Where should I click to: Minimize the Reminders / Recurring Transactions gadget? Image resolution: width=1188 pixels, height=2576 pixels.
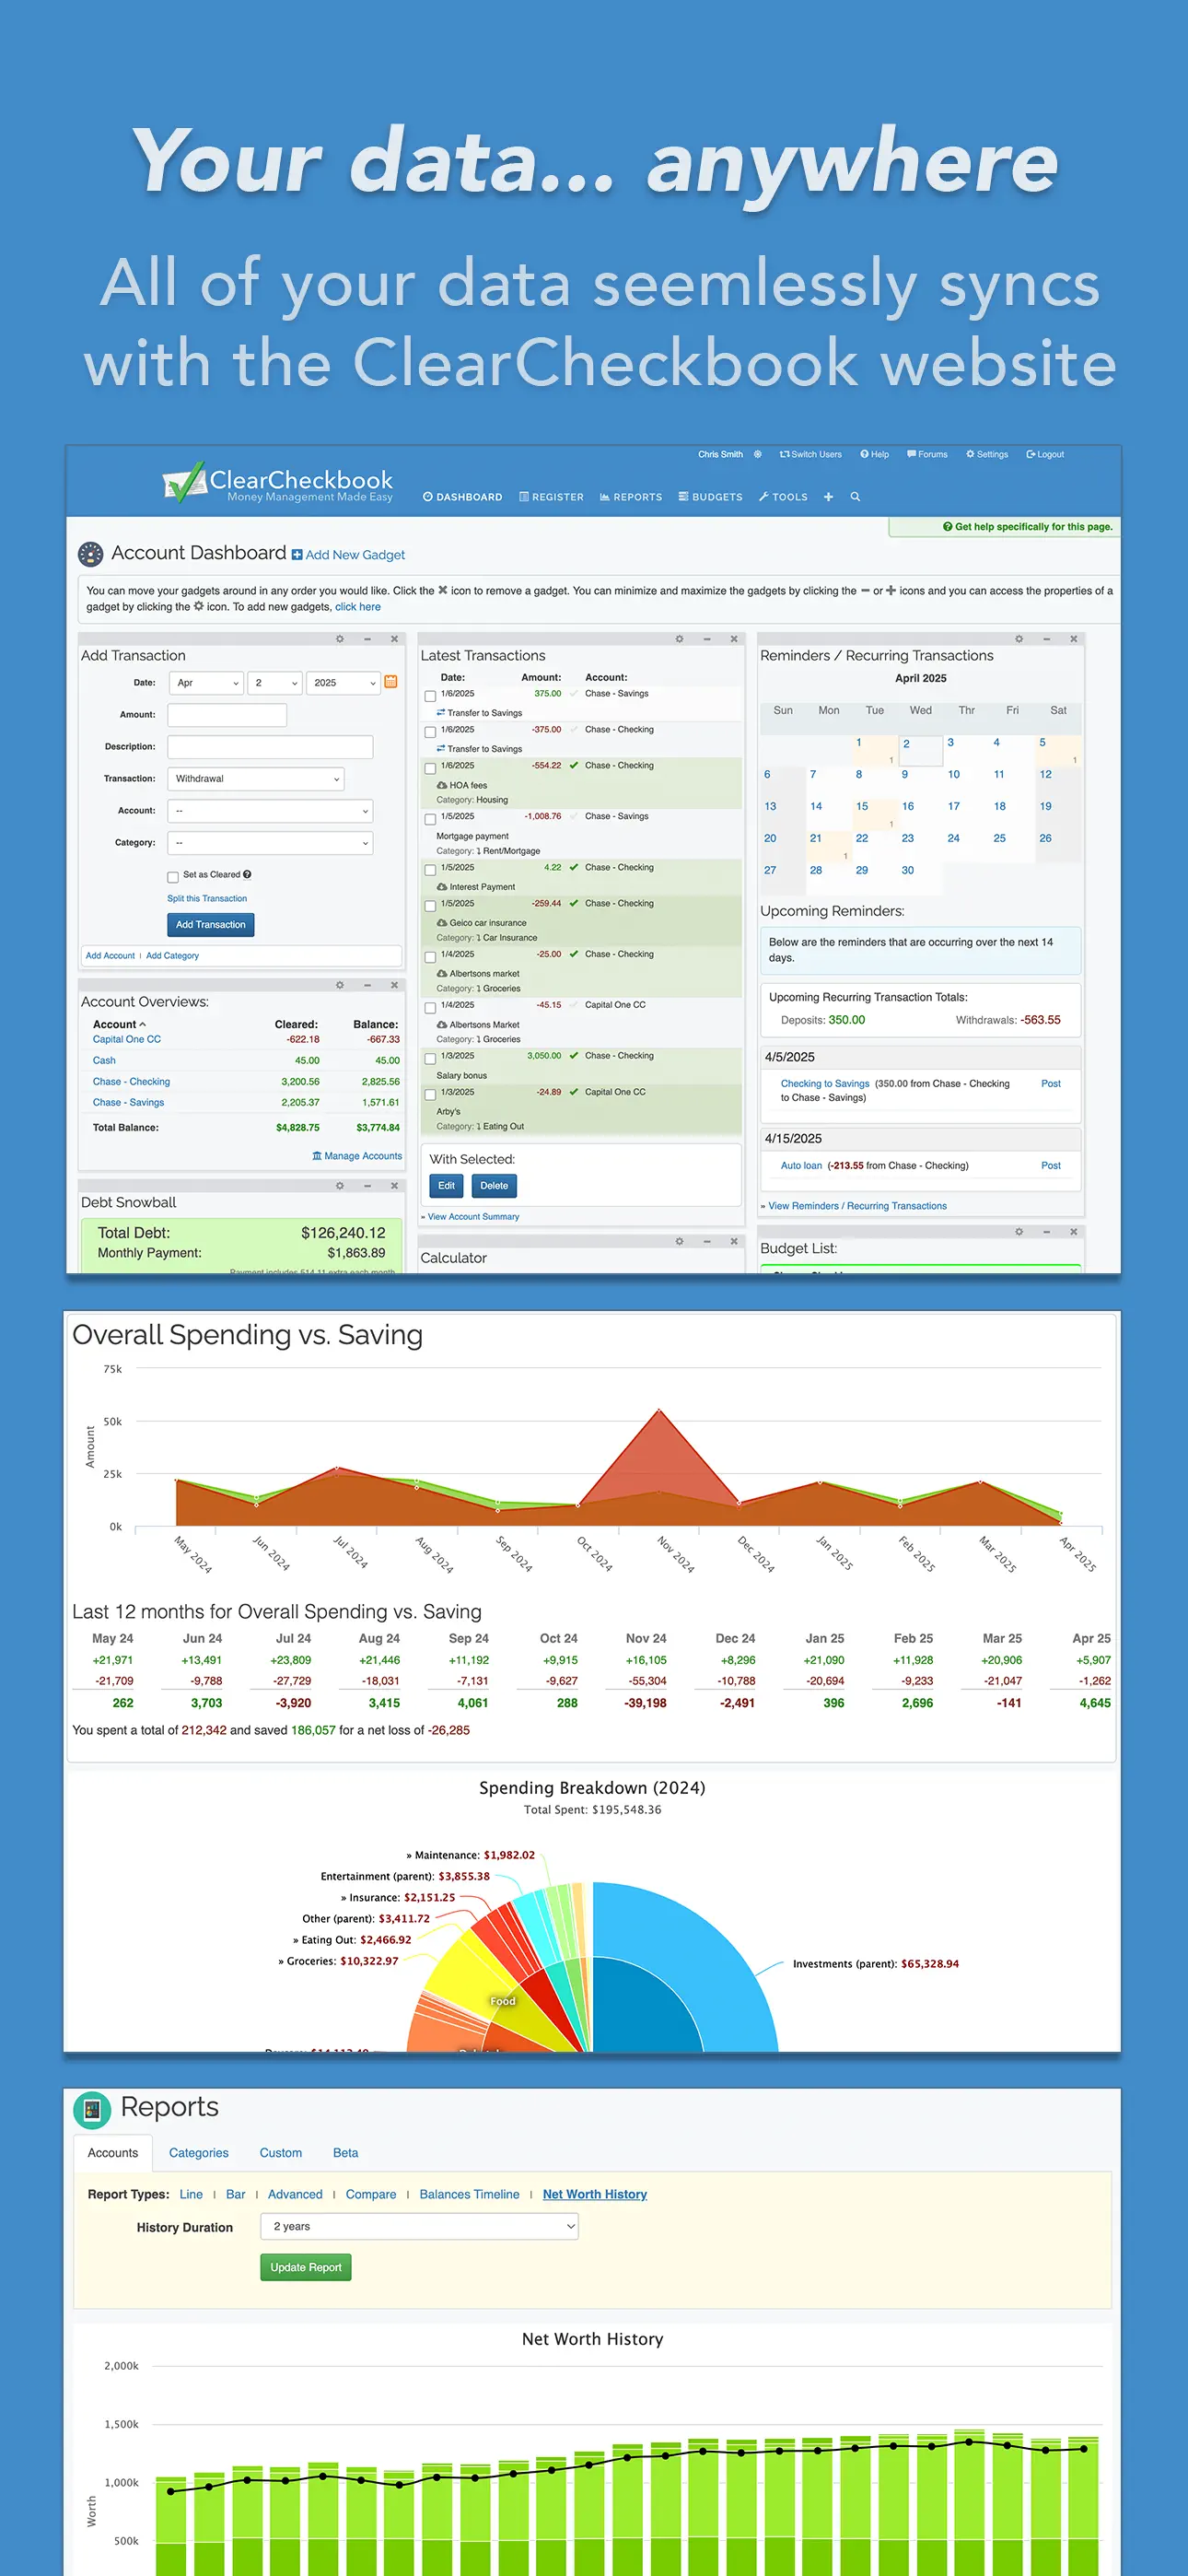1047,639
